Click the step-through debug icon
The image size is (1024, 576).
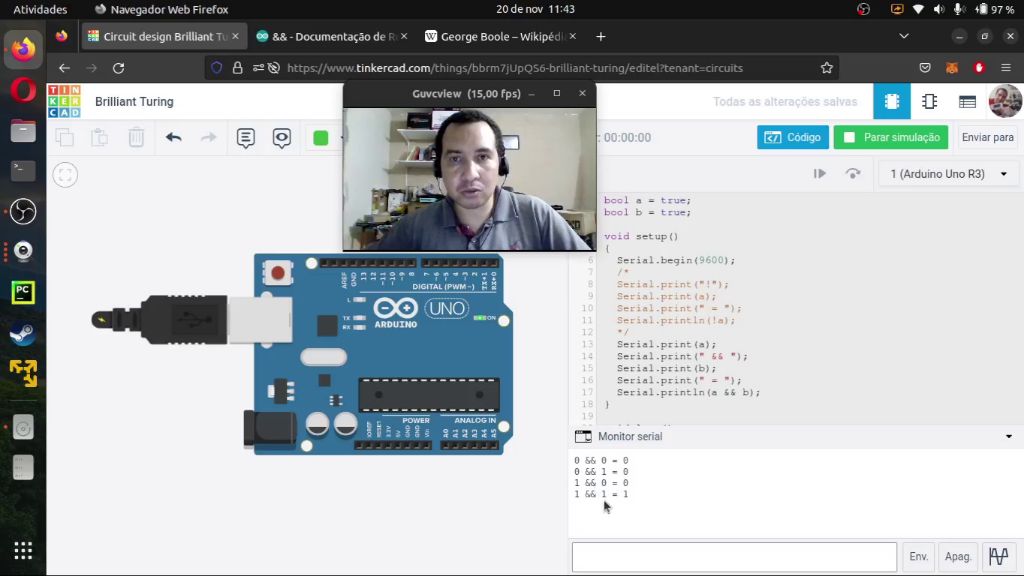pos(820,173)
